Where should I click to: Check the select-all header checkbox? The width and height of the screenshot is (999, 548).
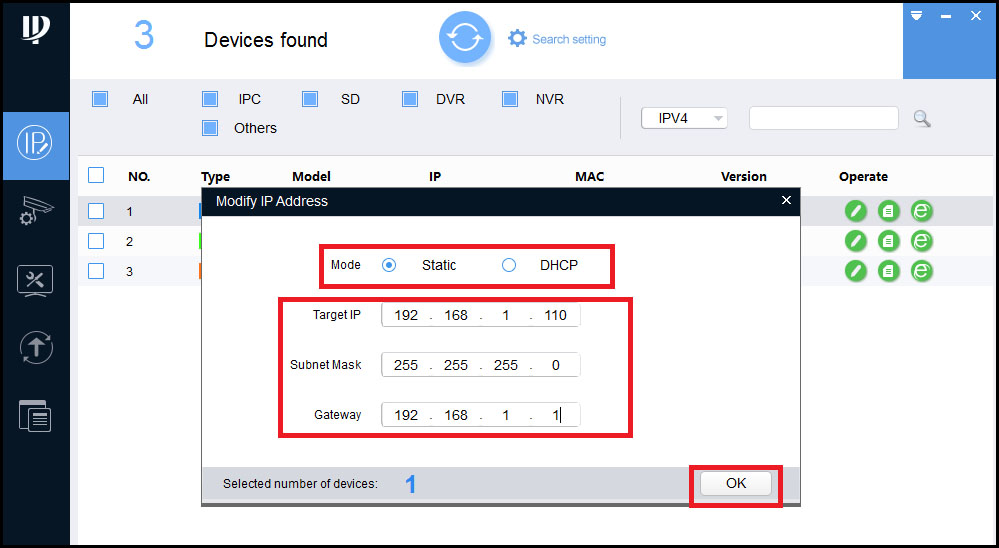click(96, 175)
